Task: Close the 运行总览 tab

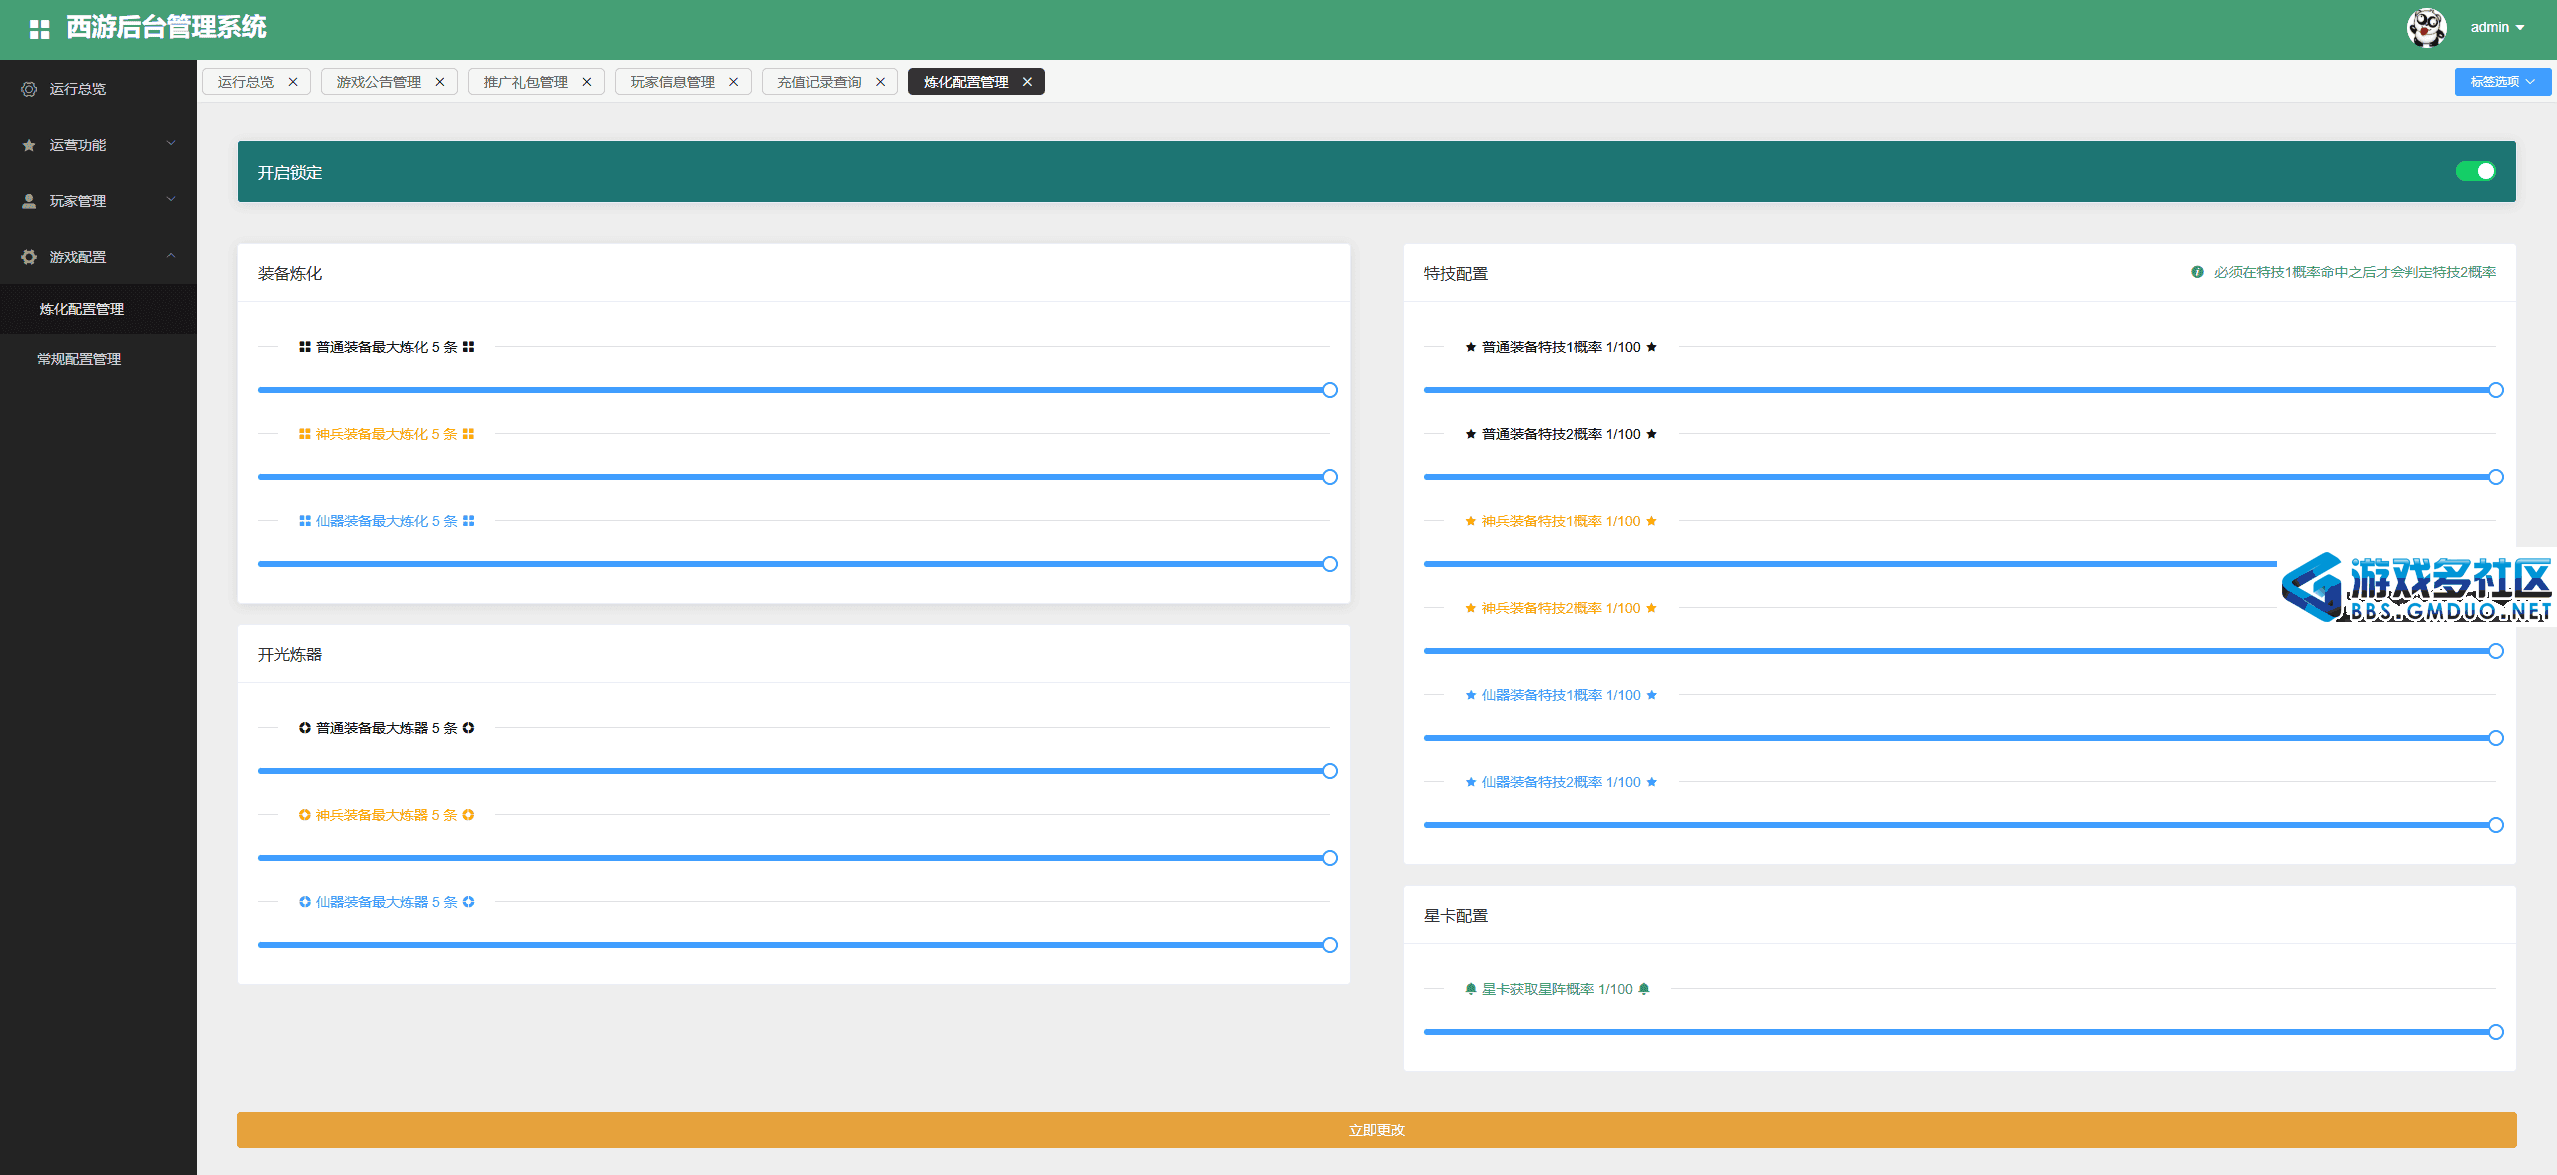Action: click(x=293, y=82)
